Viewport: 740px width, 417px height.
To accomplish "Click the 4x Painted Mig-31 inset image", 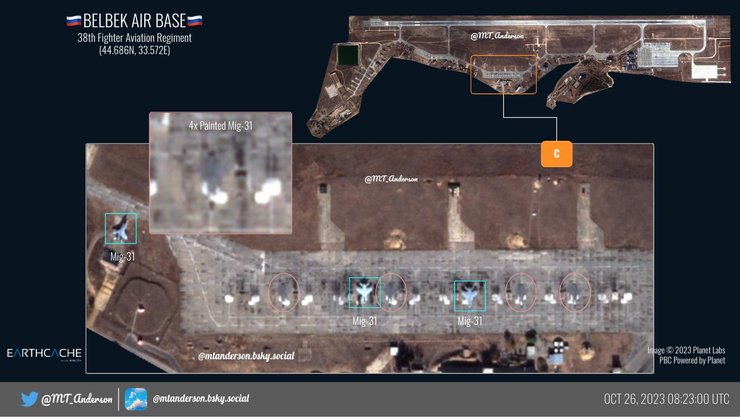I will coord(220,171).
